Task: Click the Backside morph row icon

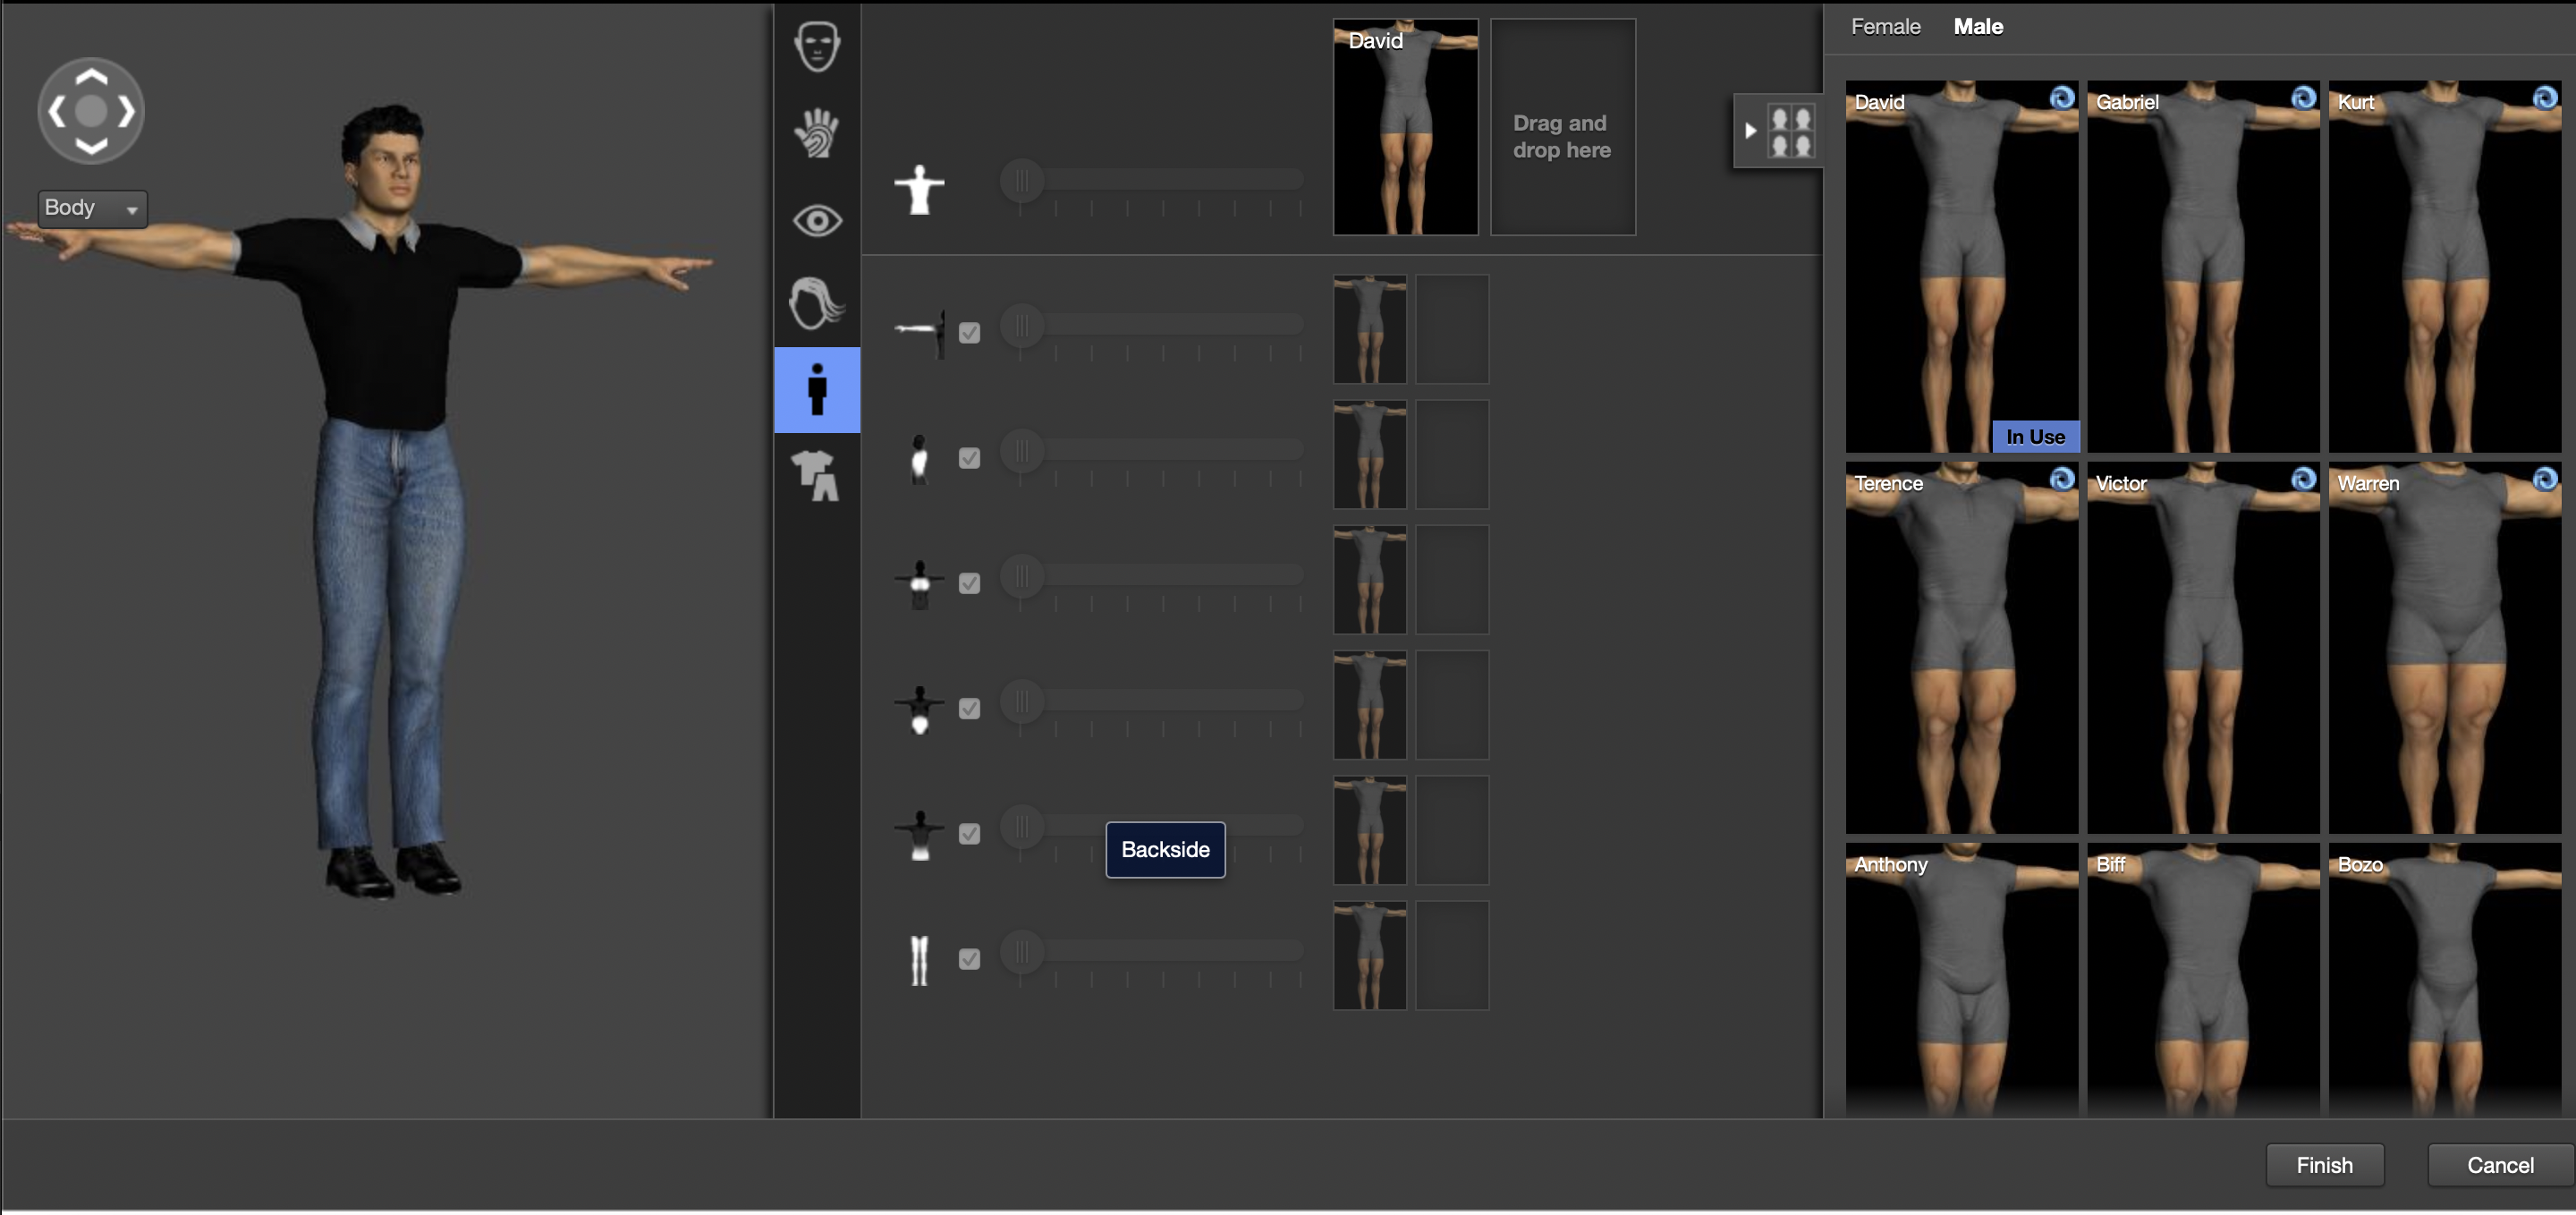Action: point(919,835)
